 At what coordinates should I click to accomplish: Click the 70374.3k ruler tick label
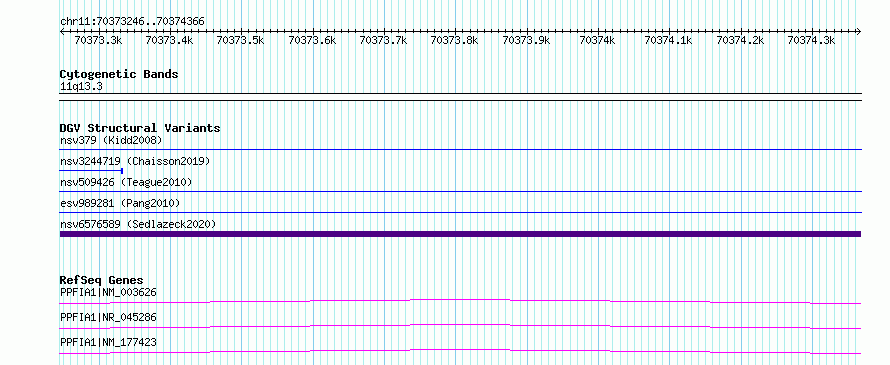[x=811, y=40]
